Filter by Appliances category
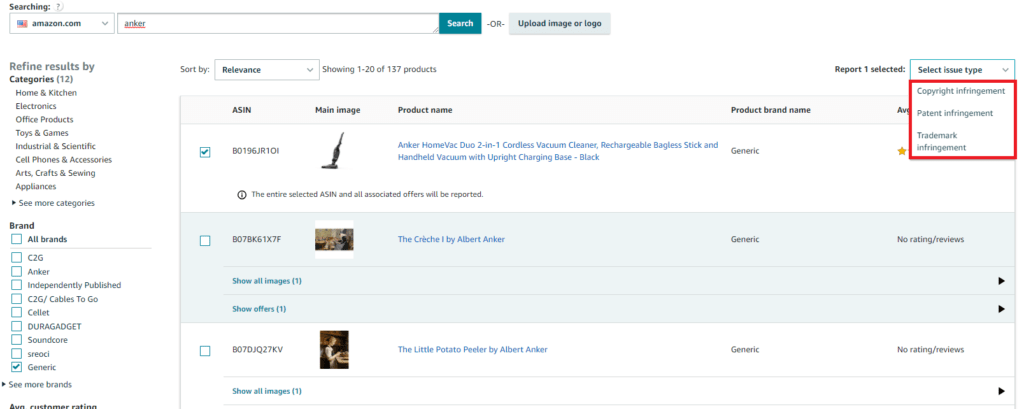Viewport: 1024px width, 409px height. pos(36,186)
